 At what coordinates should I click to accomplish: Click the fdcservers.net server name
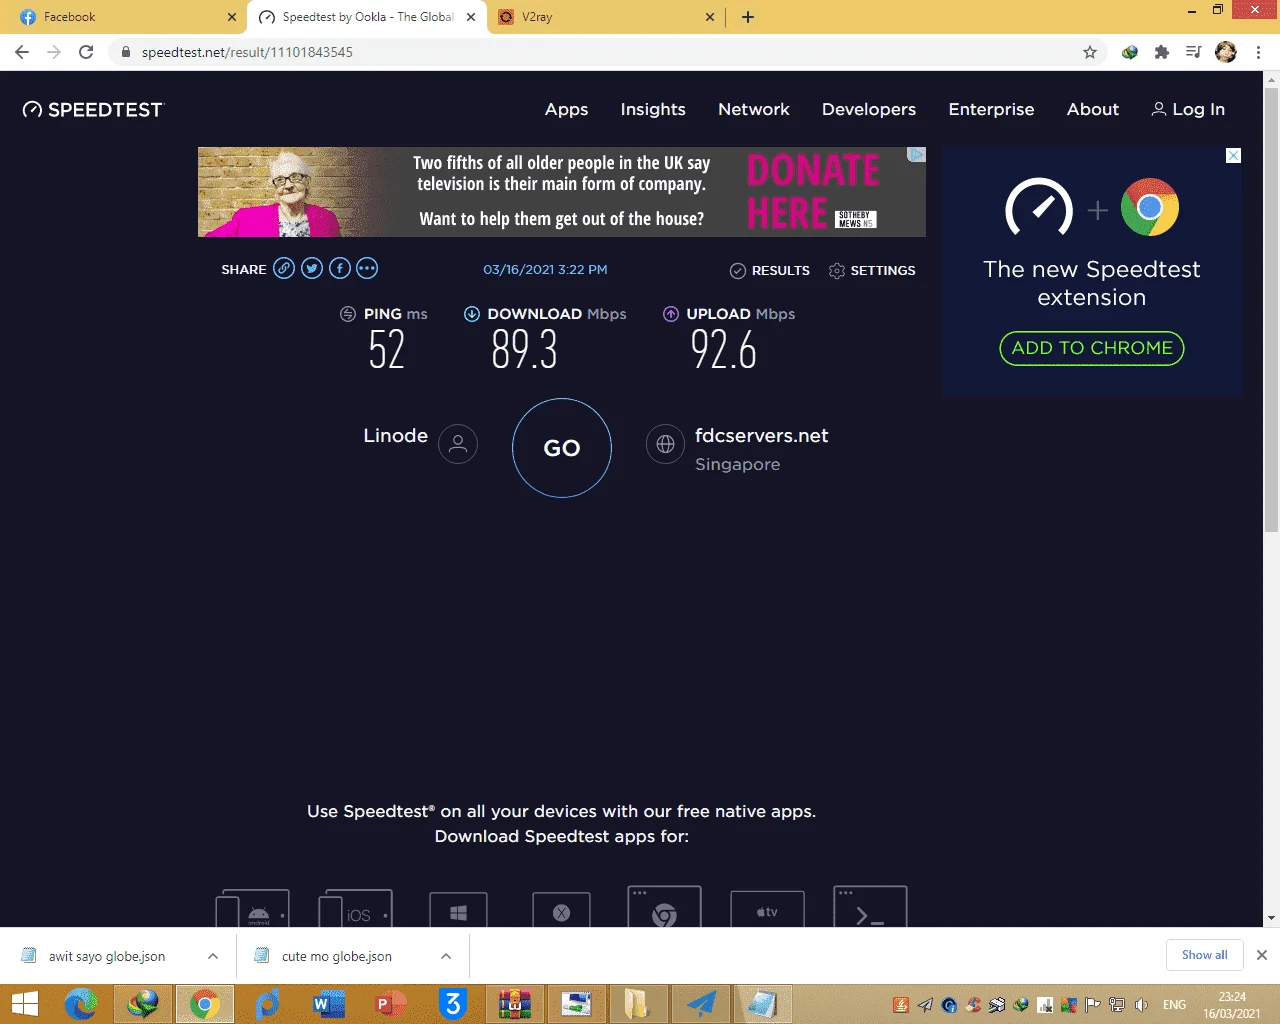pyautogui.click(x=762, y=436)
